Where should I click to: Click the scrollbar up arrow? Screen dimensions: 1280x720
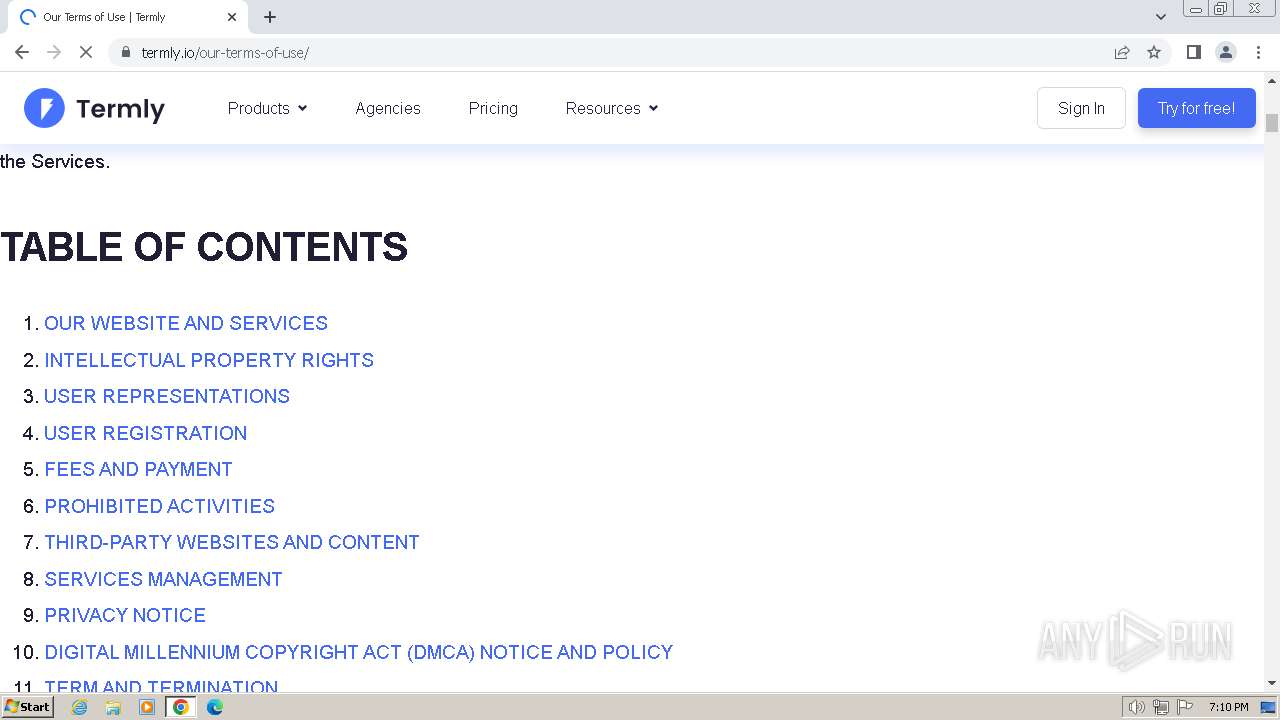click(1272, 80)
